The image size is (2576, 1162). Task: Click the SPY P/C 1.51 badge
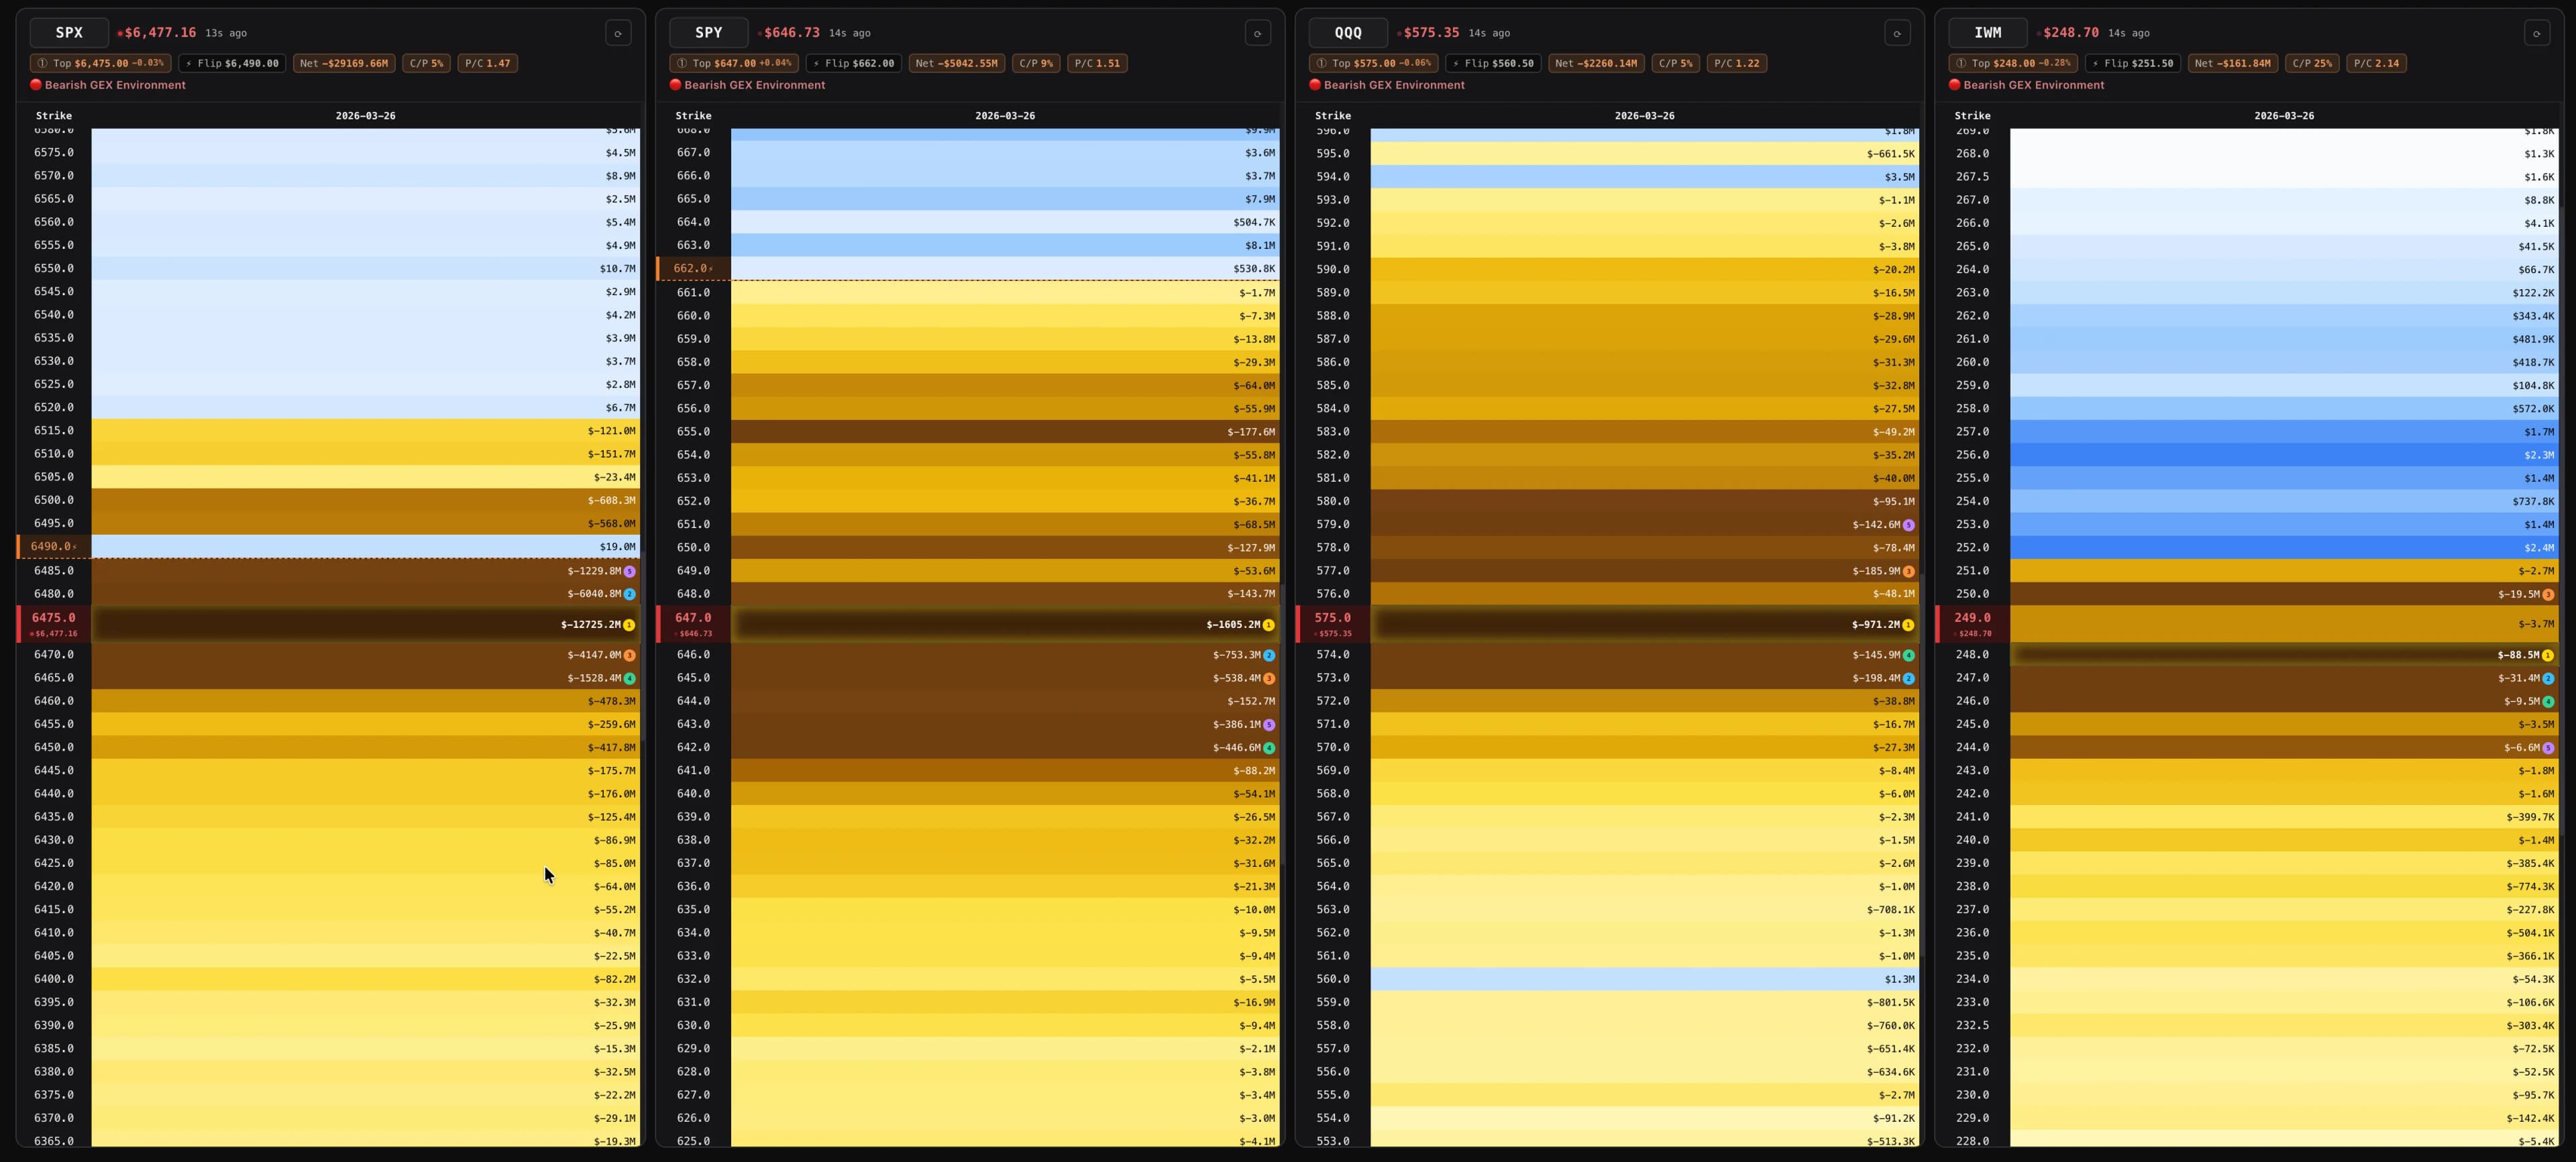coord(1097,63)
